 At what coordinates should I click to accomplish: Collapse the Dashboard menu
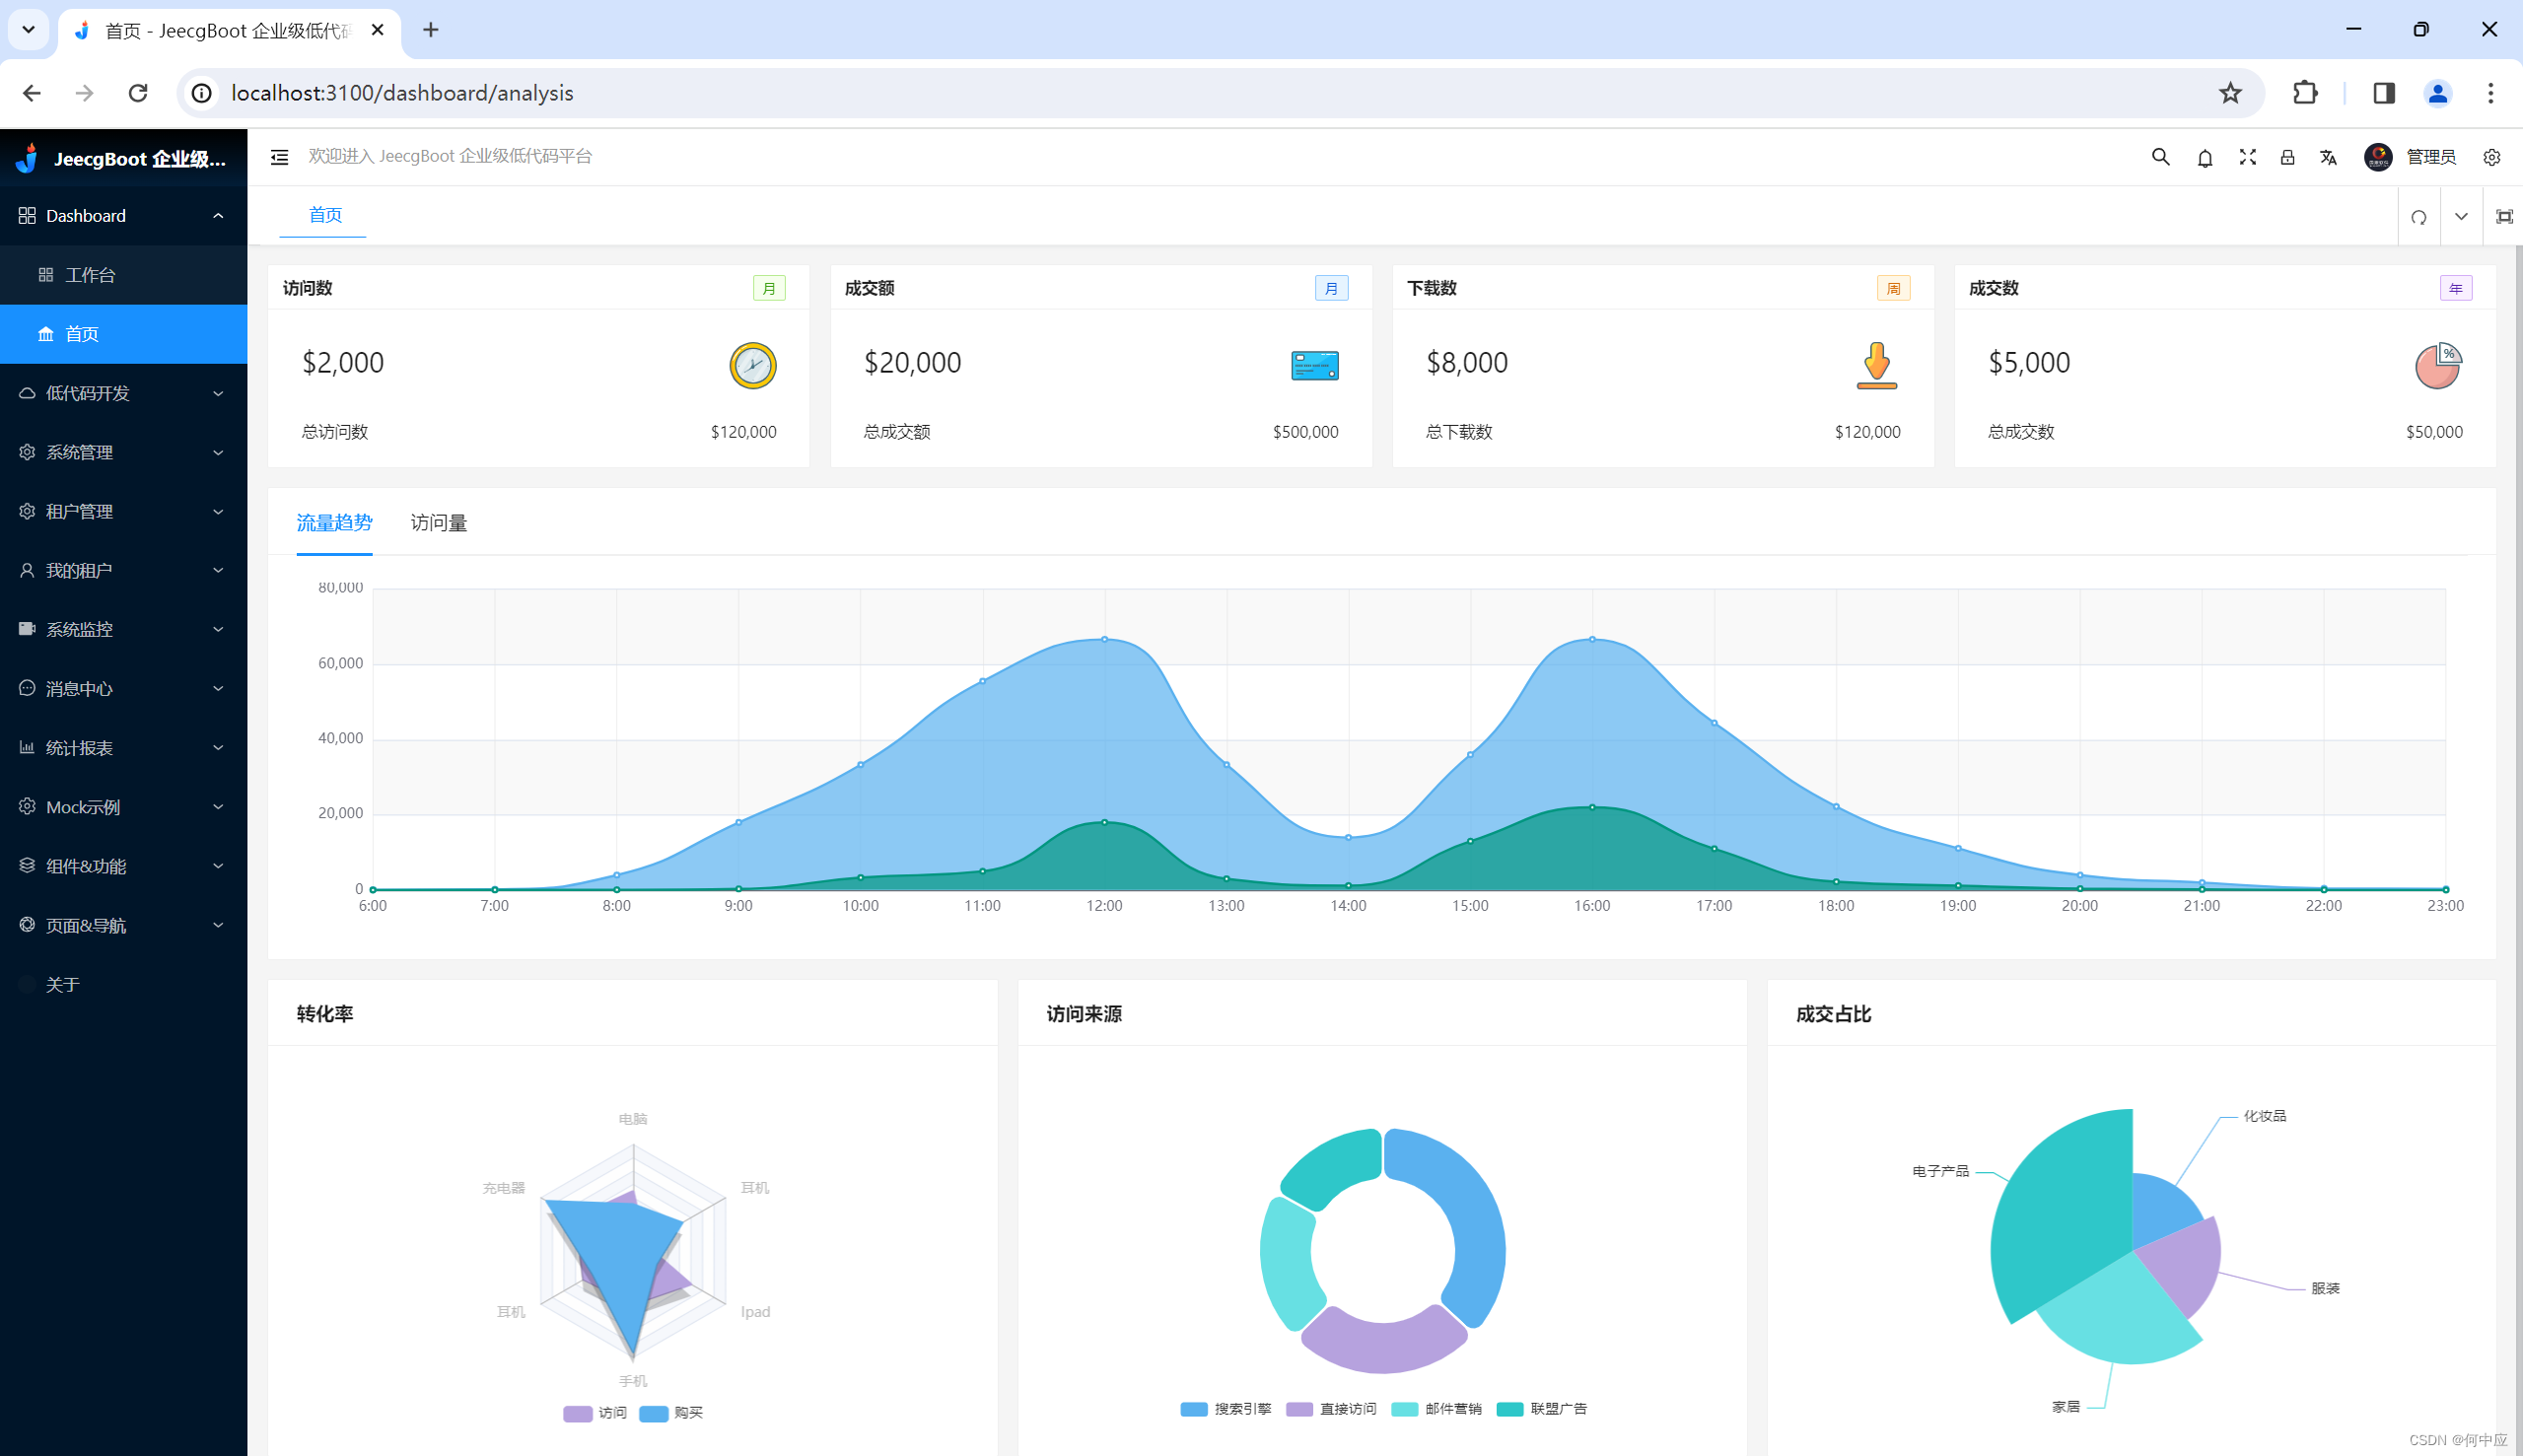coord(123,216)
